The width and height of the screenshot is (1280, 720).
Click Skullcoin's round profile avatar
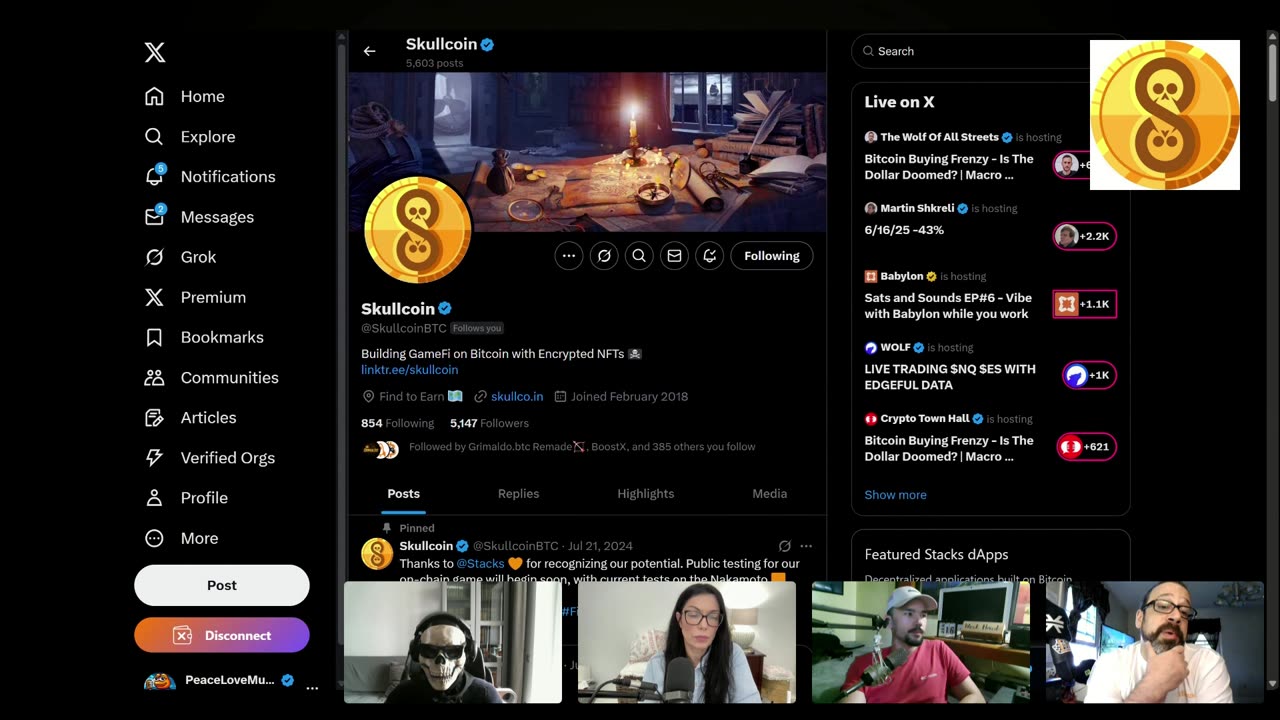(418, 230)
